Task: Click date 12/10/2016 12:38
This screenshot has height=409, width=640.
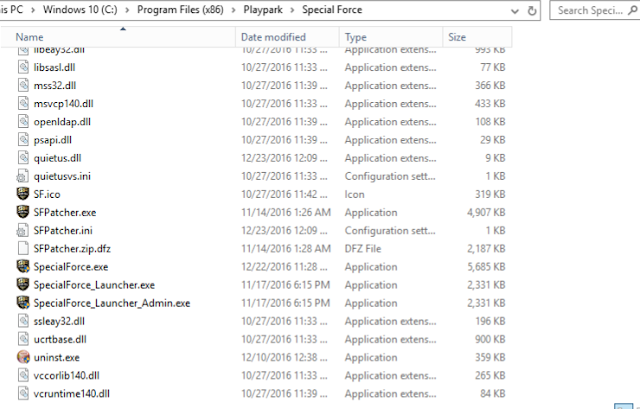Action: (284, 358)
